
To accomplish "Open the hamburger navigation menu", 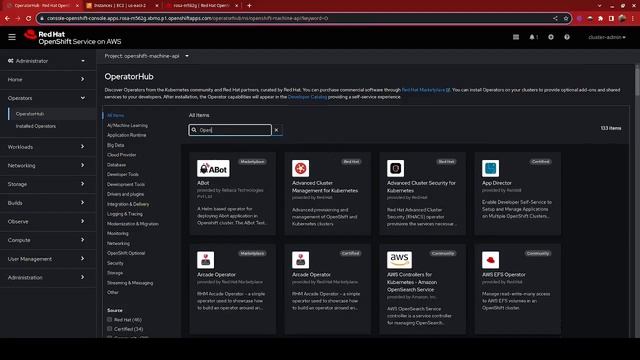I will click(x=12, y=37).
